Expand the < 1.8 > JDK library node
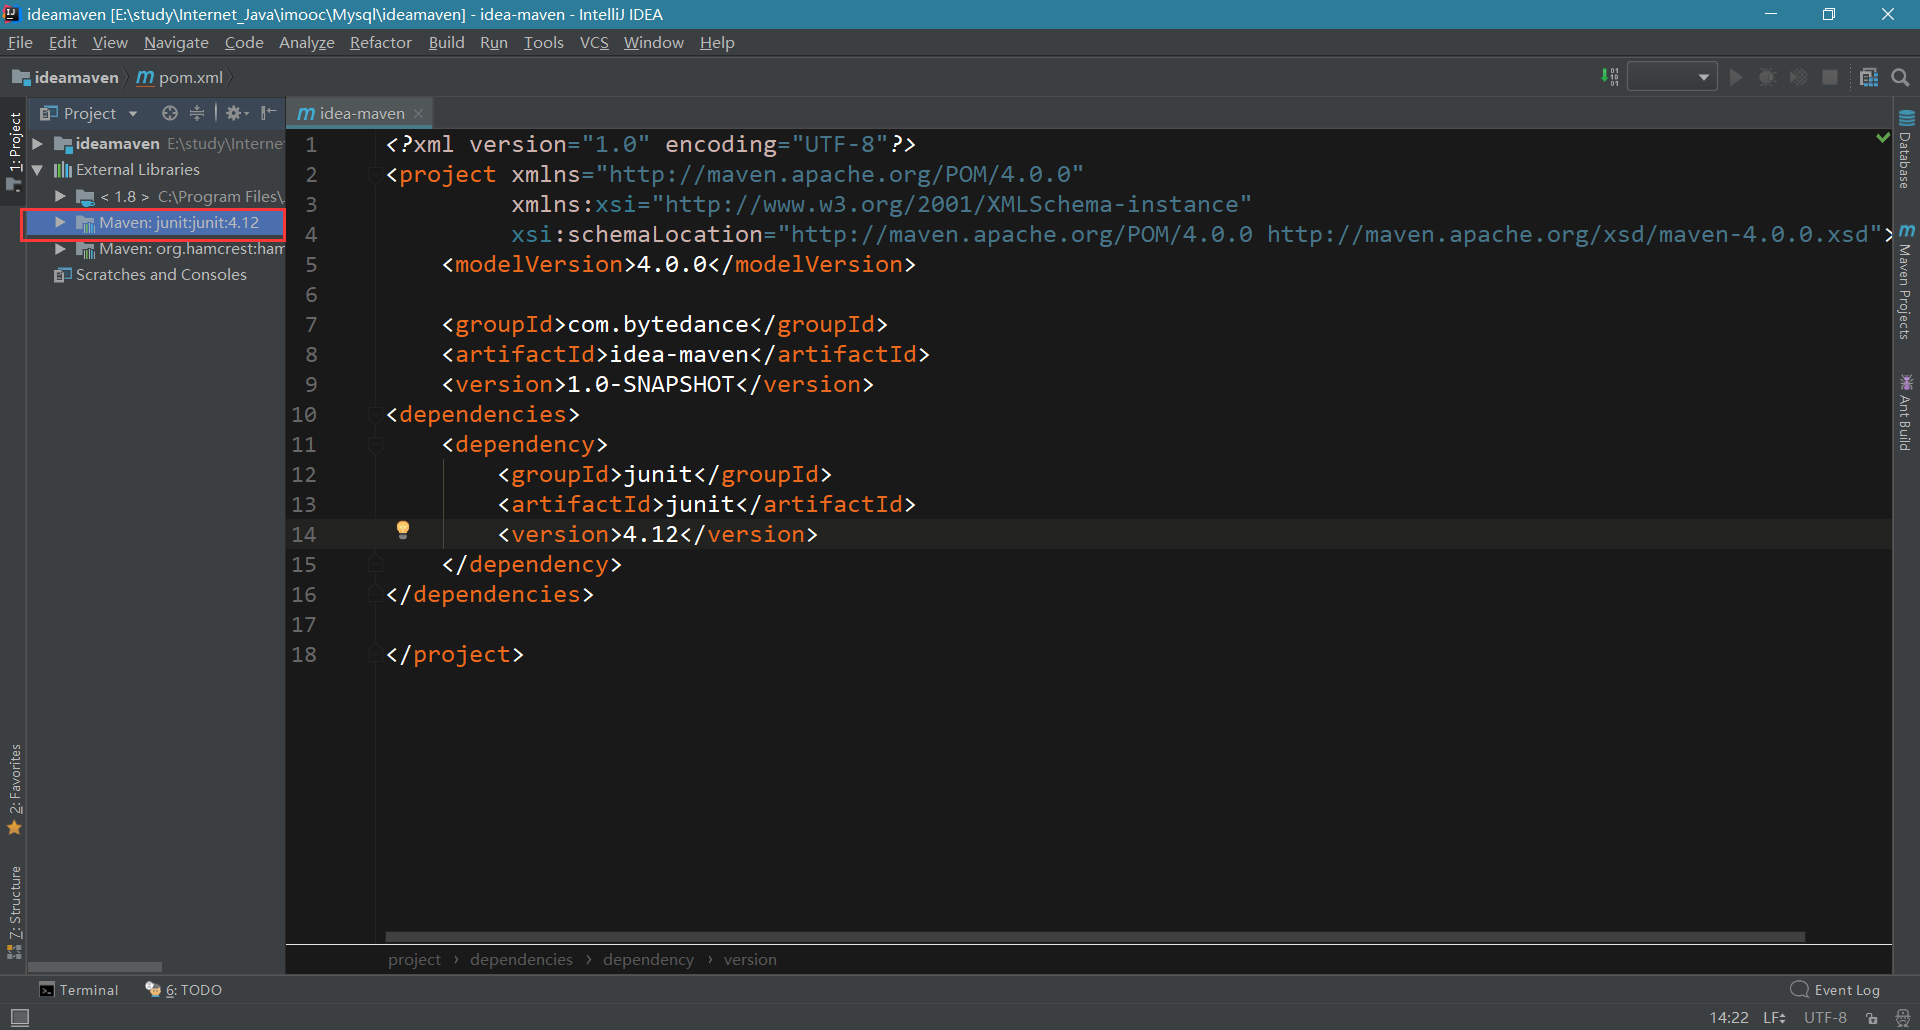The image size is (1920, 1030). [x=60, y=196]
